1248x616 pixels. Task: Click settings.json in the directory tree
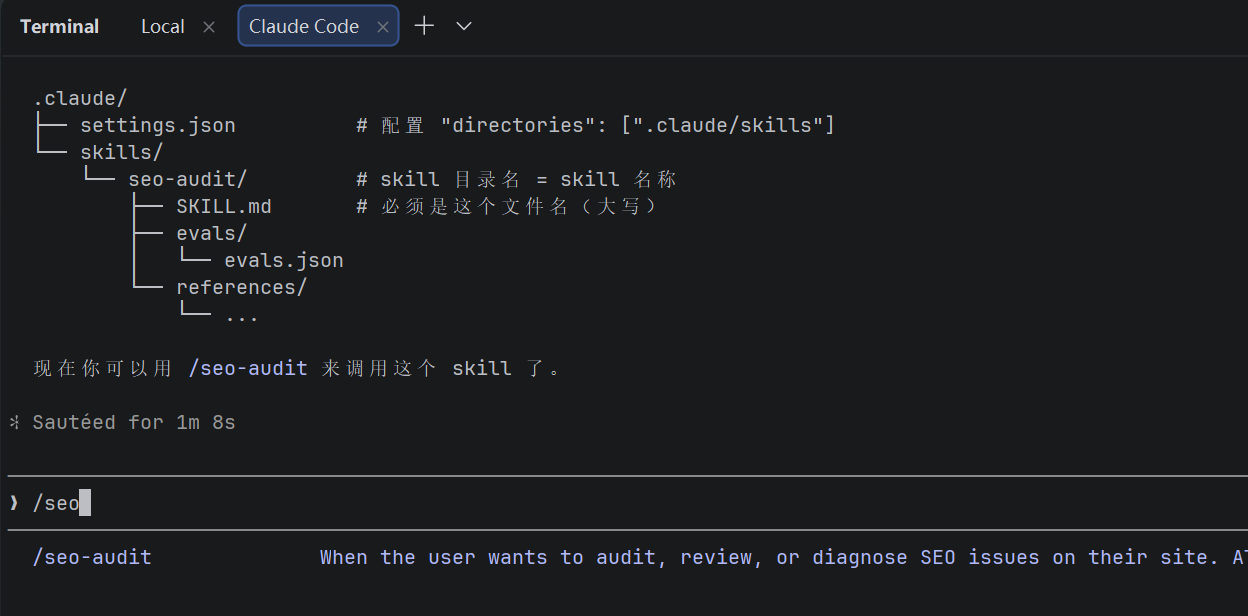click(x=158, y=125)
